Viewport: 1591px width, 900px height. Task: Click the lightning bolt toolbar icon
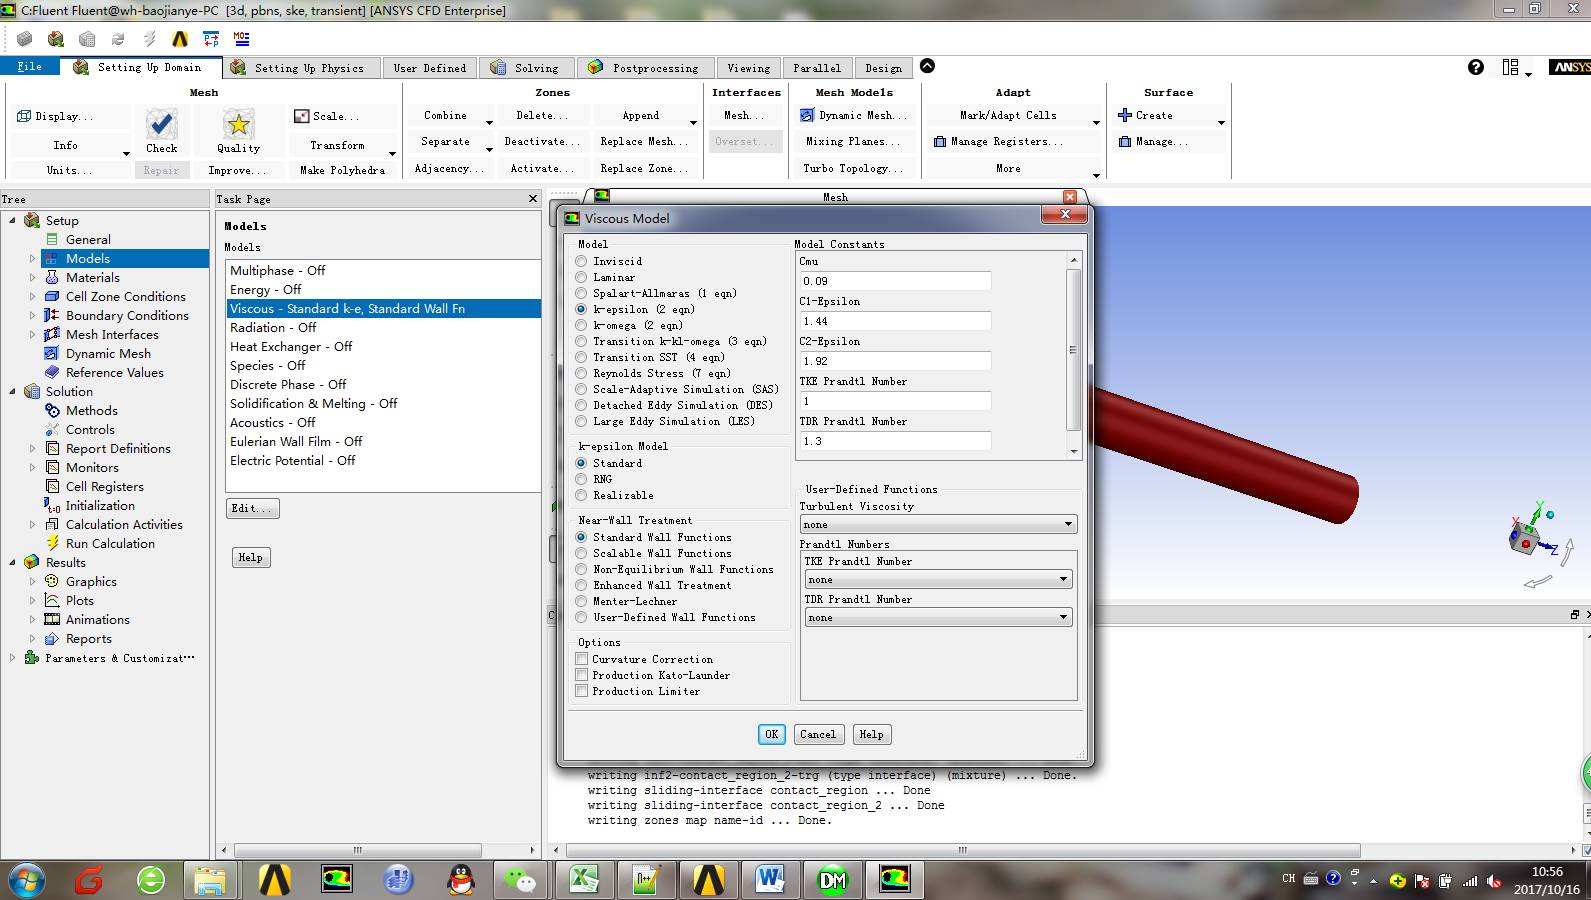point(149,39)
